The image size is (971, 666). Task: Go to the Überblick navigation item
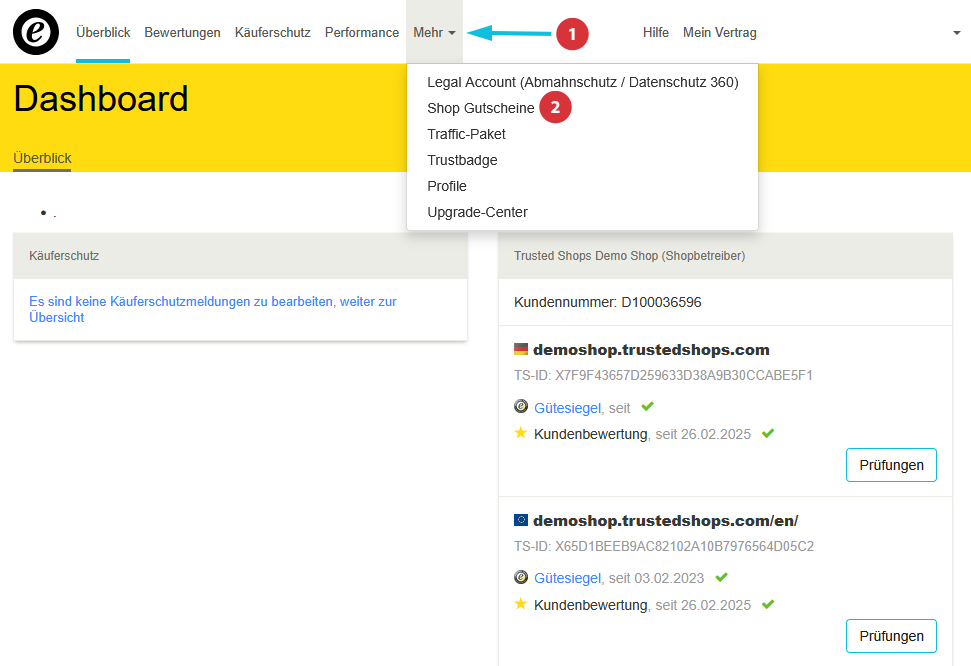(x=103, y=32)
